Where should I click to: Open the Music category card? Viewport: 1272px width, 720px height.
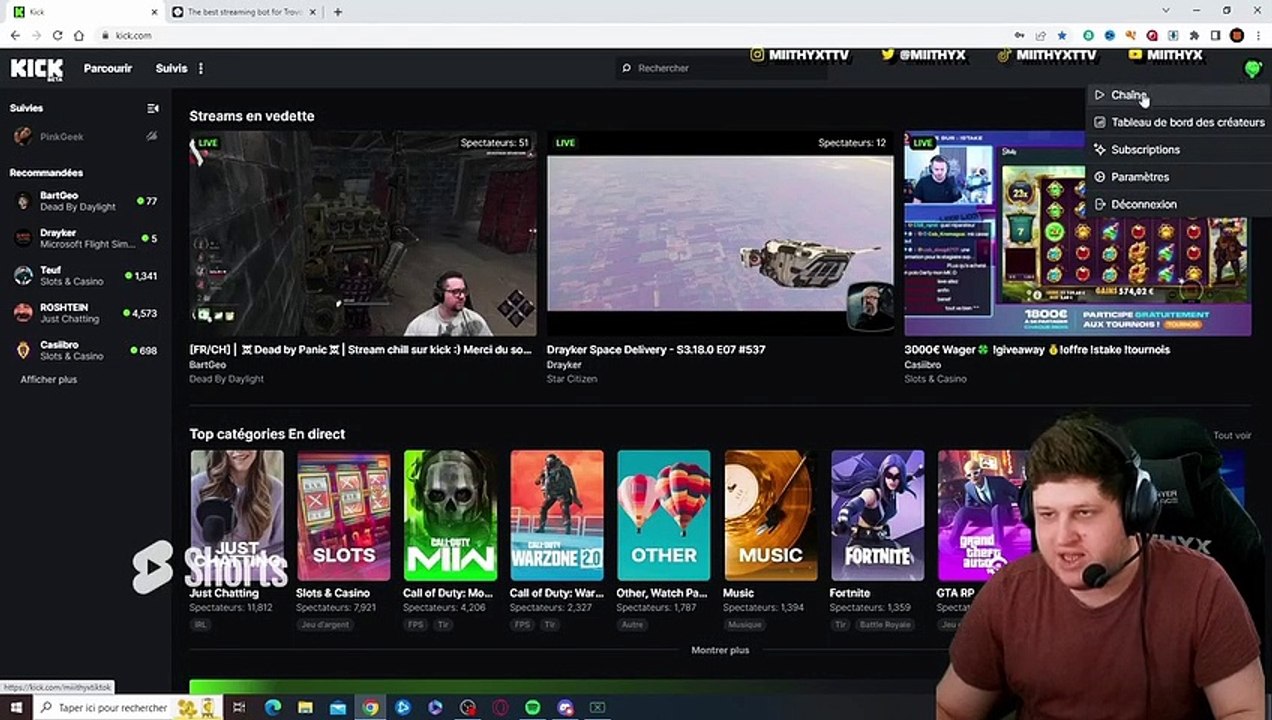[770, 515]
